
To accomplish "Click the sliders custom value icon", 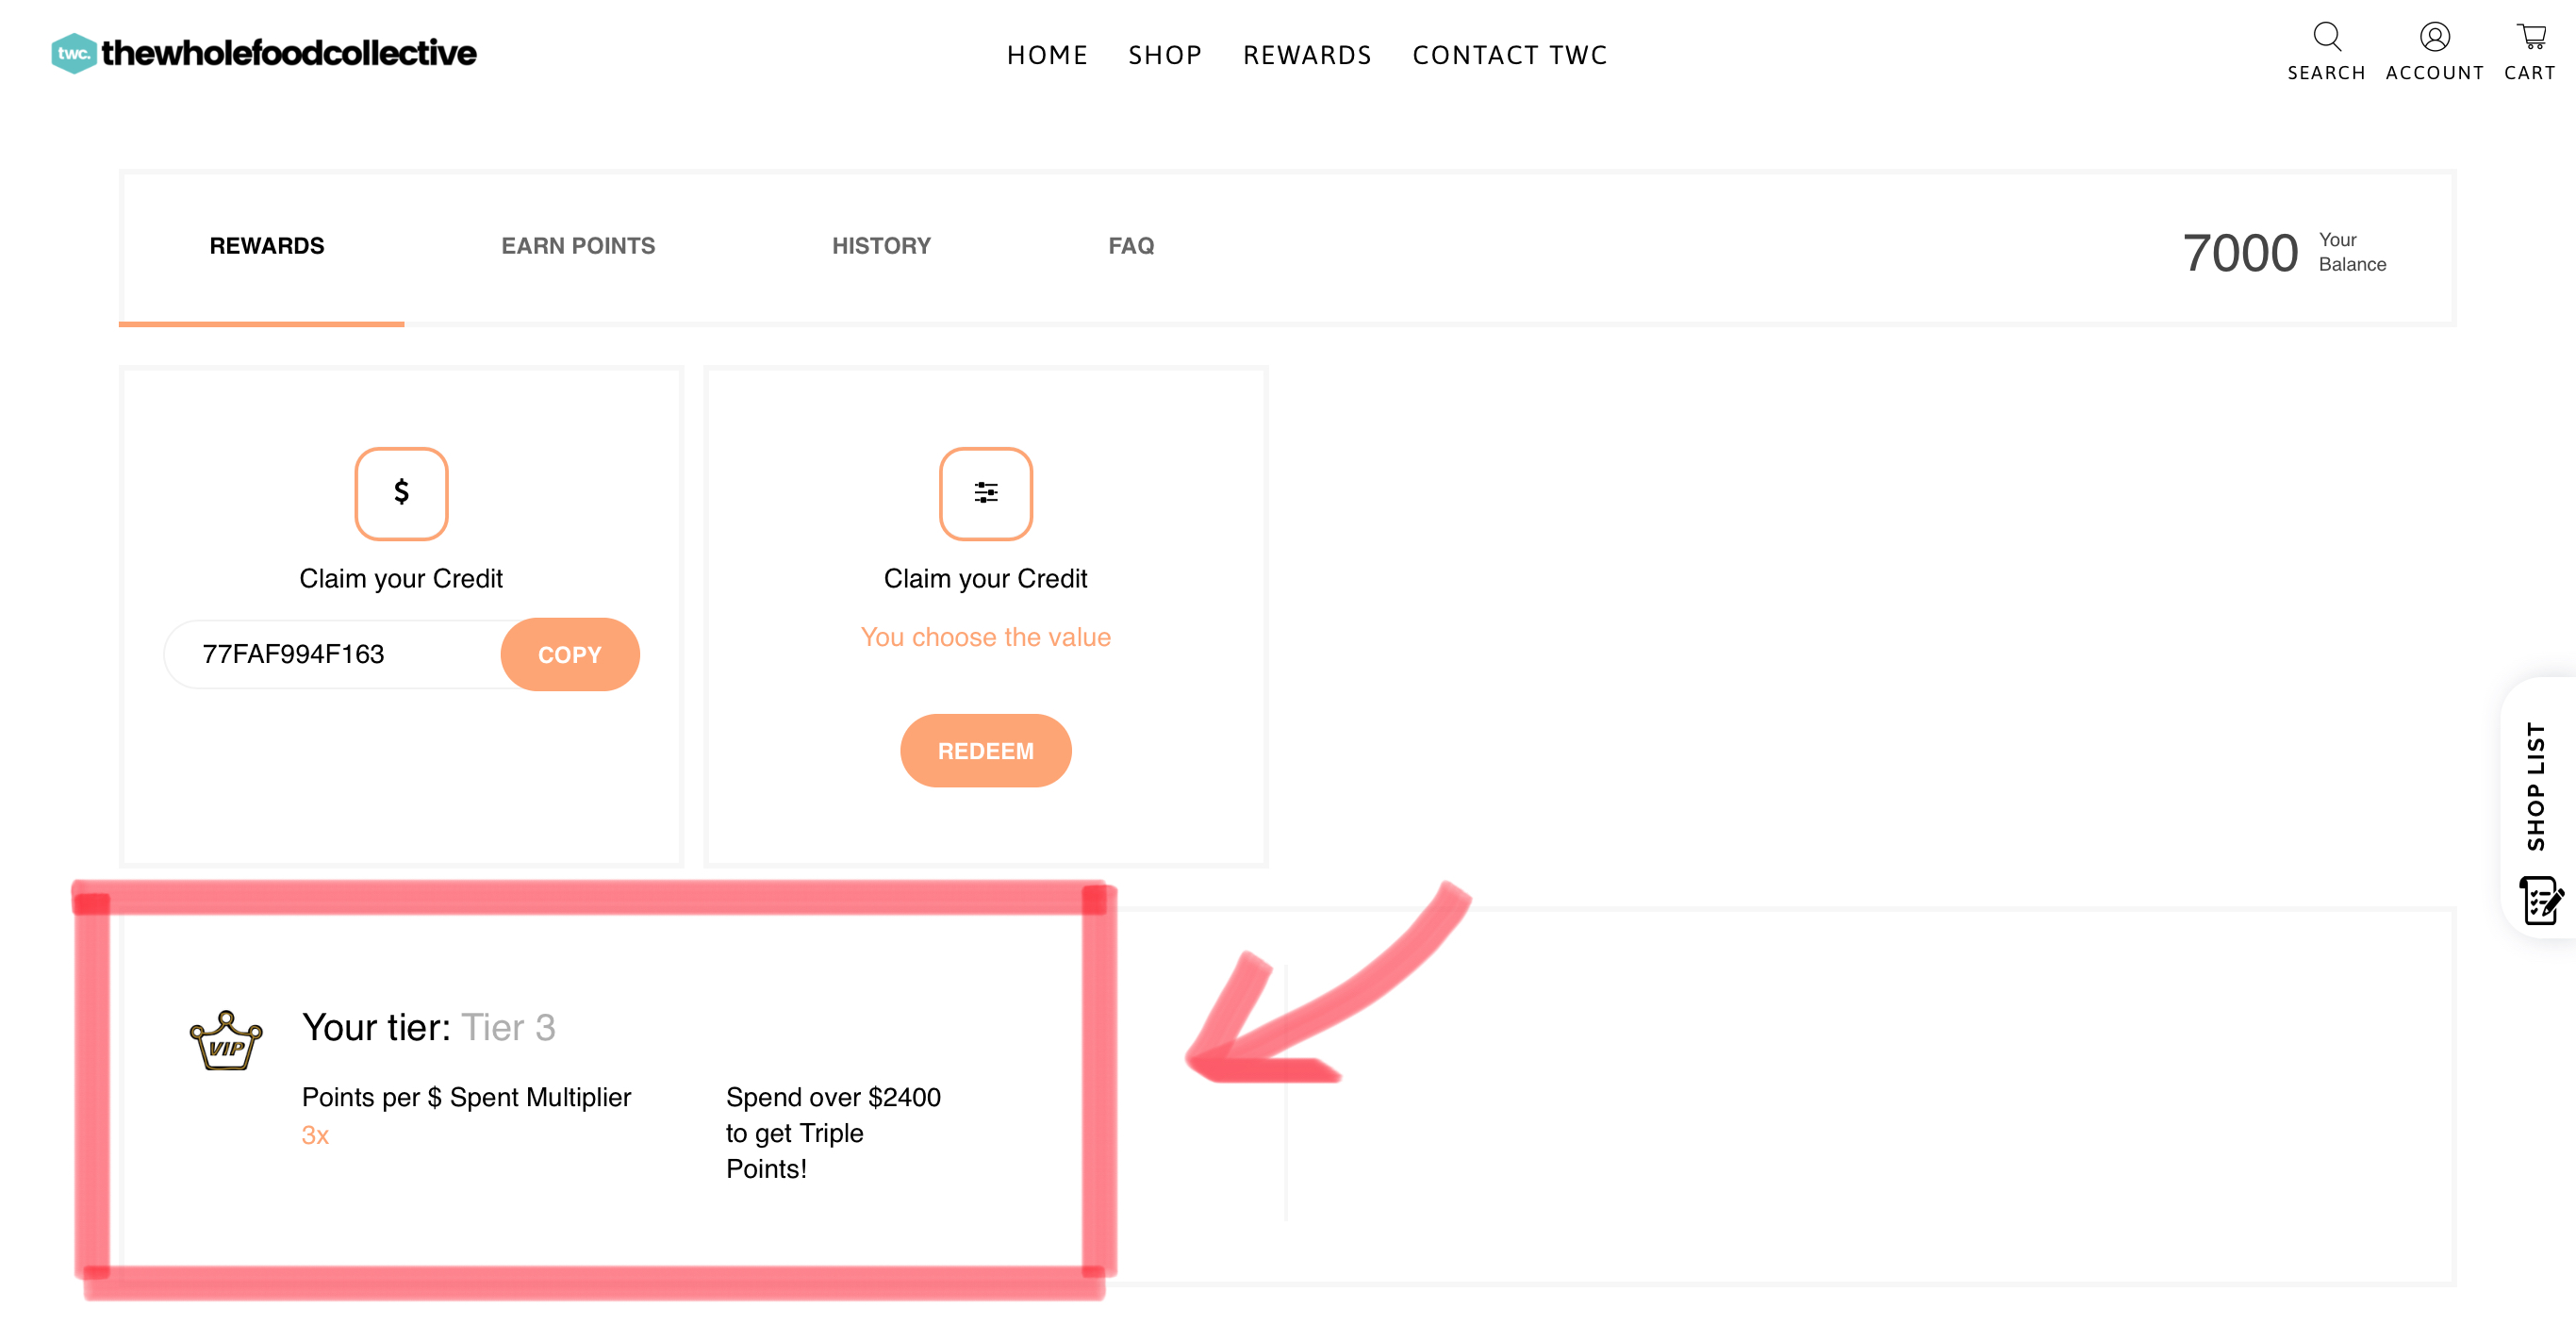I will pyautogui.click(x=985, y=493).
